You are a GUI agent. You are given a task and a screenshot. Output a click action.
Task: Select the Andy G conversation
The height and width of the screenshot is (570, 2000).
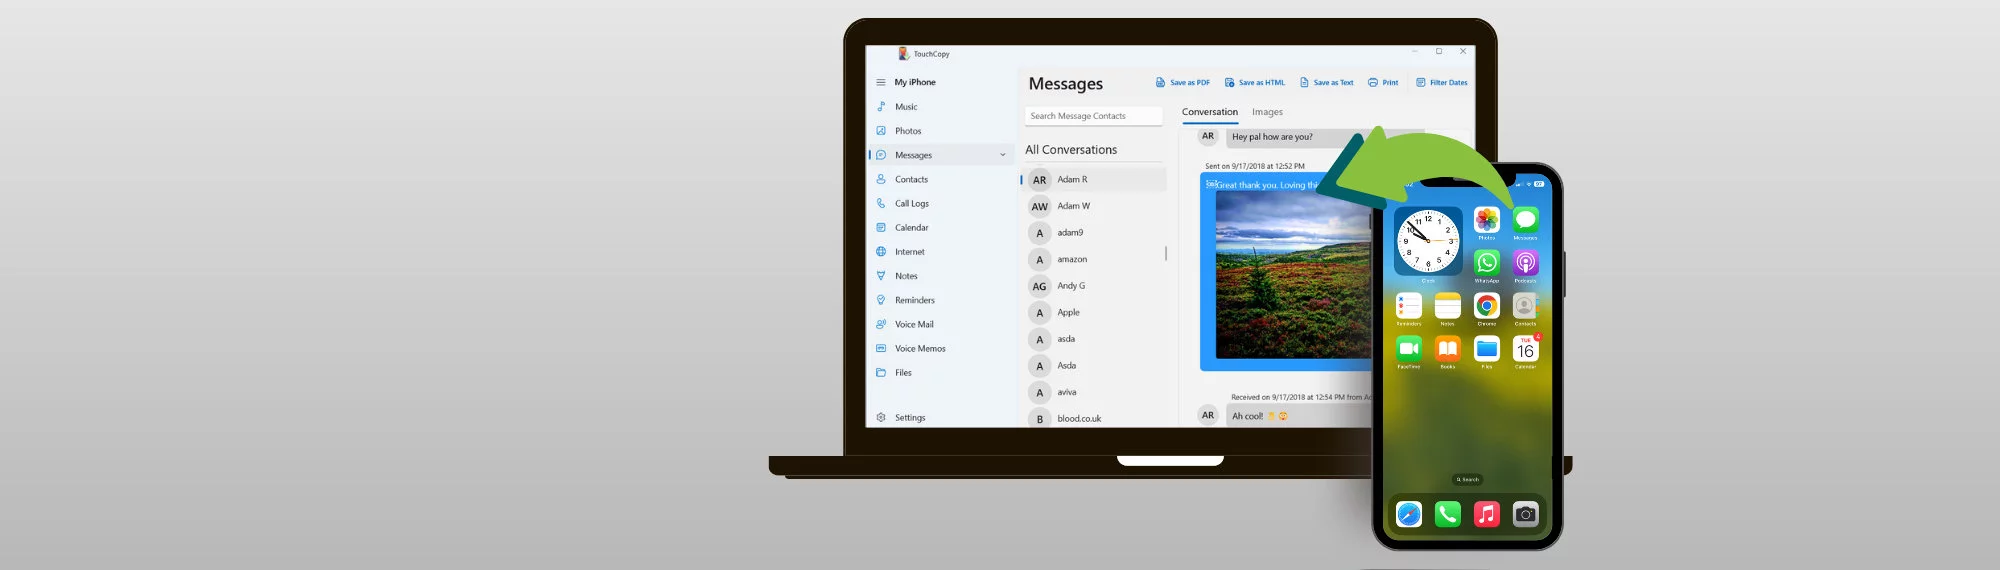click(x=1096, y=286)
